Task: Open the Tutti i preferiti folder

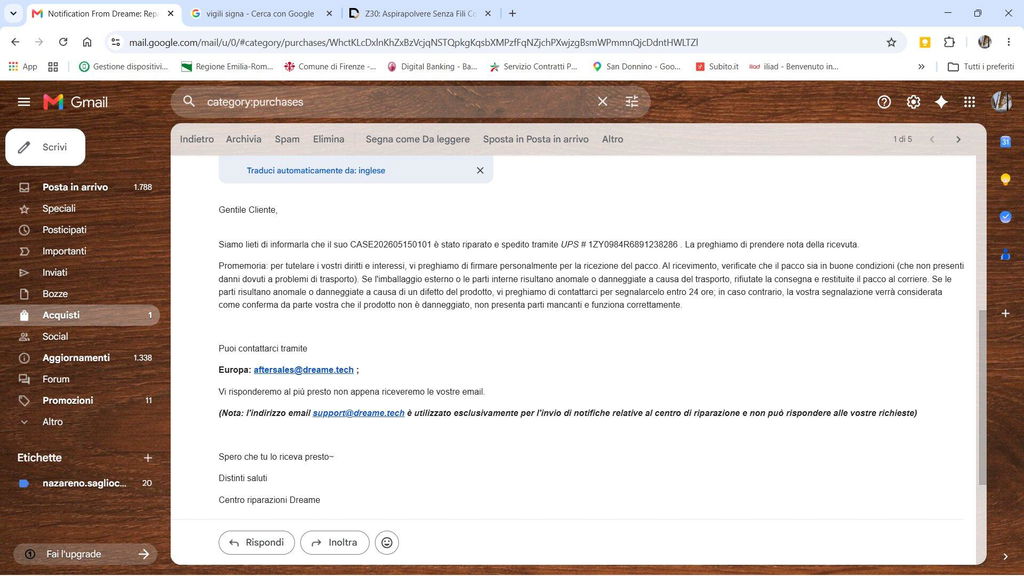Action: 981,67
